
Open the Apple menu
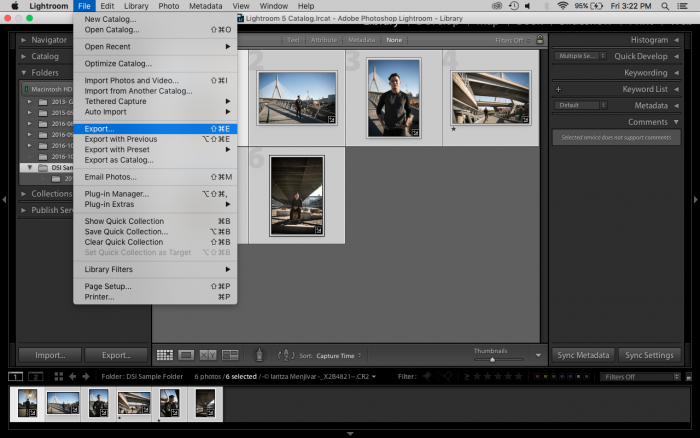[15, 6]
